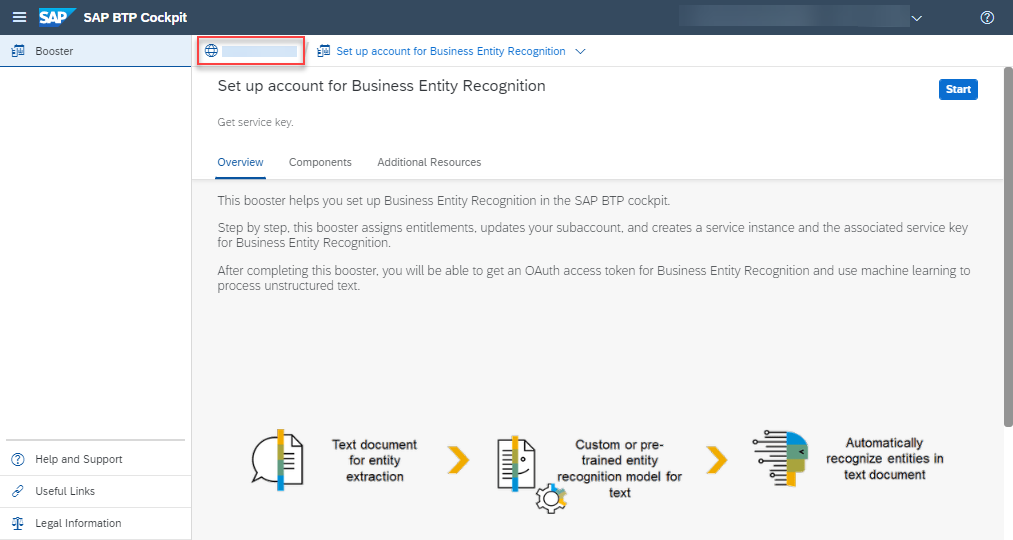Expand the breadcrumb chevron dropdown
The image size is (1013, 540).
tap(580, 51)
